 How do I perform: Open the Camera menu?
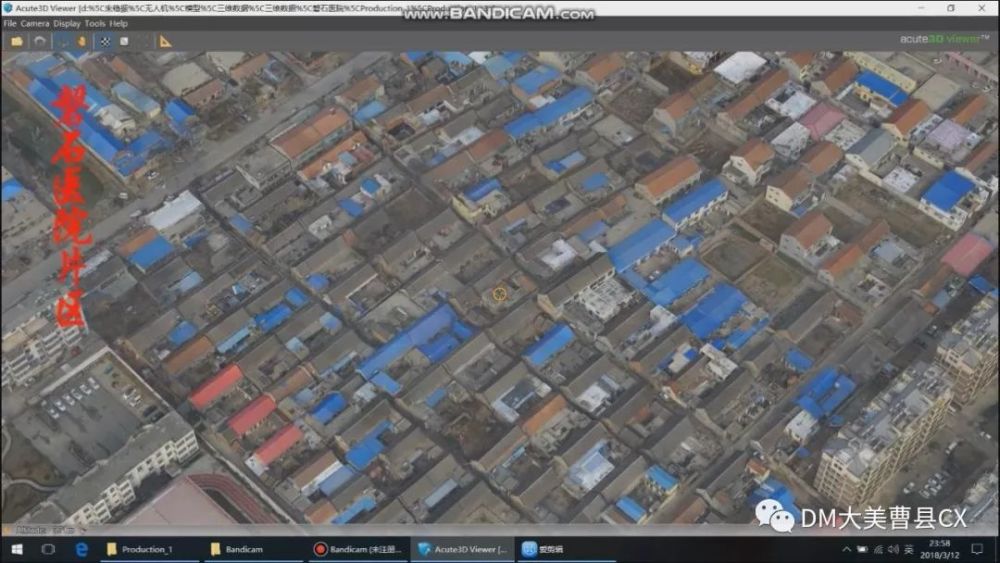click(x=34, y=24)
